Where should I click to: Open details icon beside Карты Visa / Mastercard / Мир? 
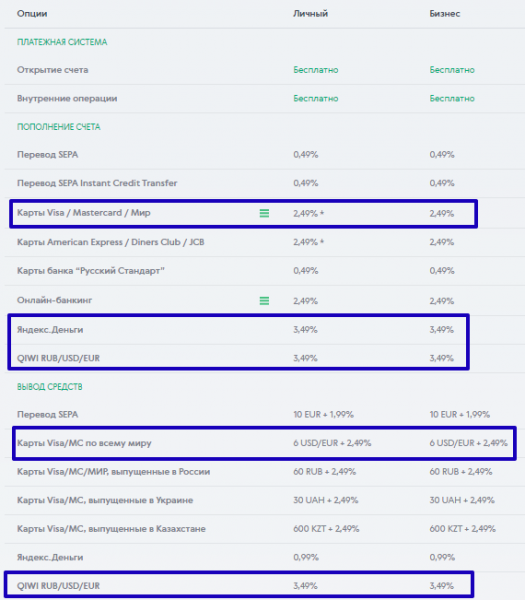[264, 213]
